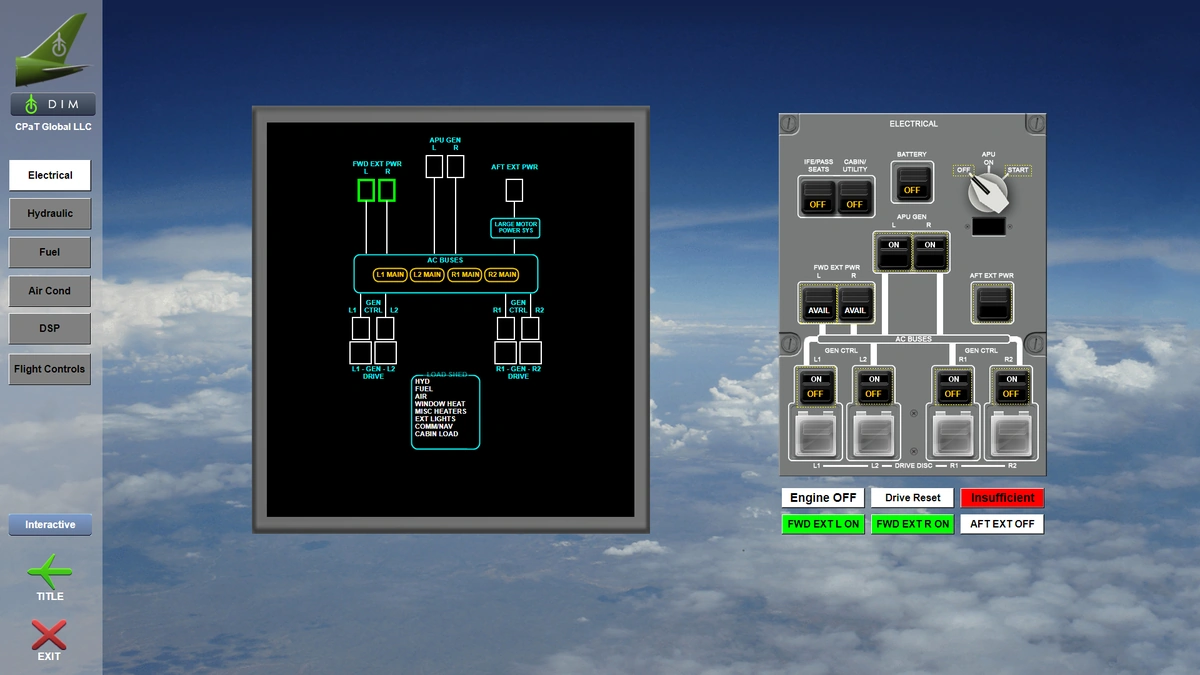Click the FWD EXT PWR L box in diagram

[x=366, y=190]
